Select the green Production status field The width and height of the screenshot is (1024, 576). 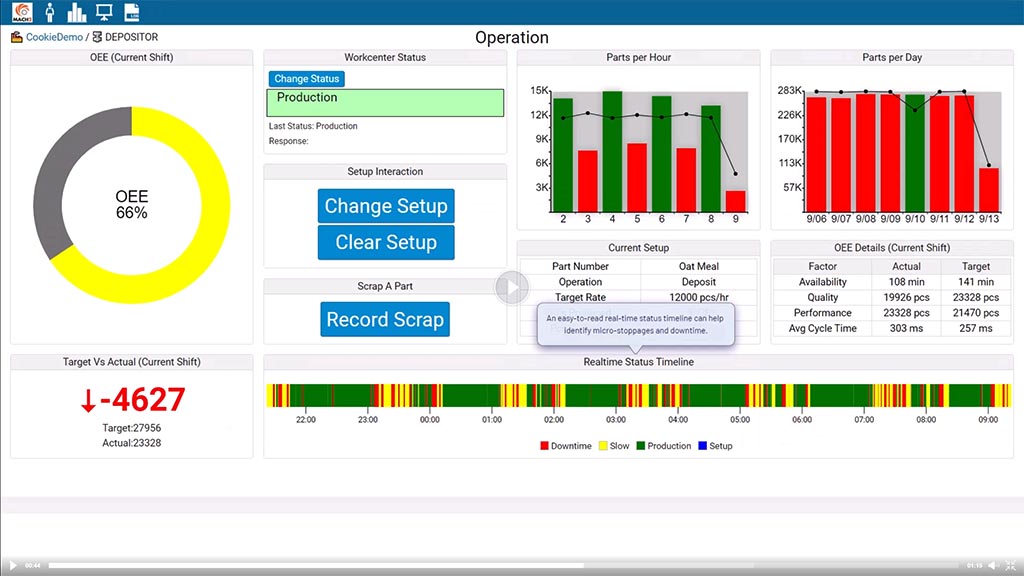[385, 102]
